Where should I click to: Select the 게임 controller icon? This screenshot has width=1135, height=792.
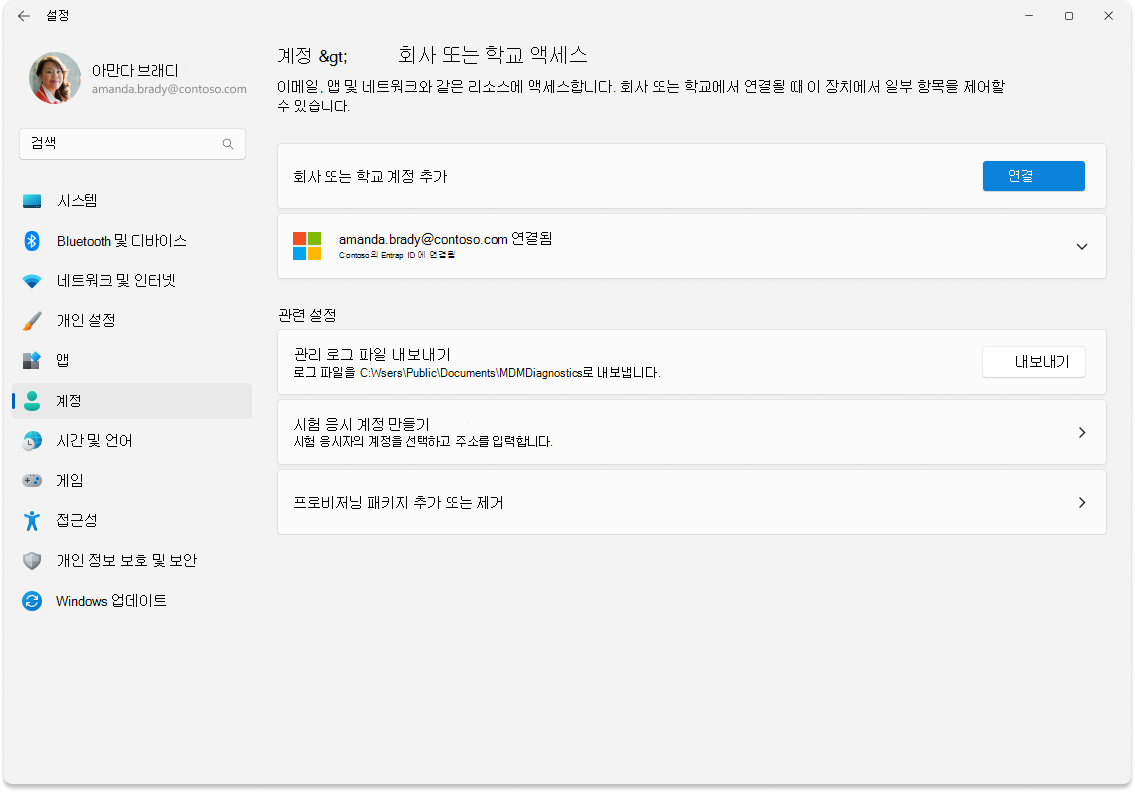tap(30, 480)
